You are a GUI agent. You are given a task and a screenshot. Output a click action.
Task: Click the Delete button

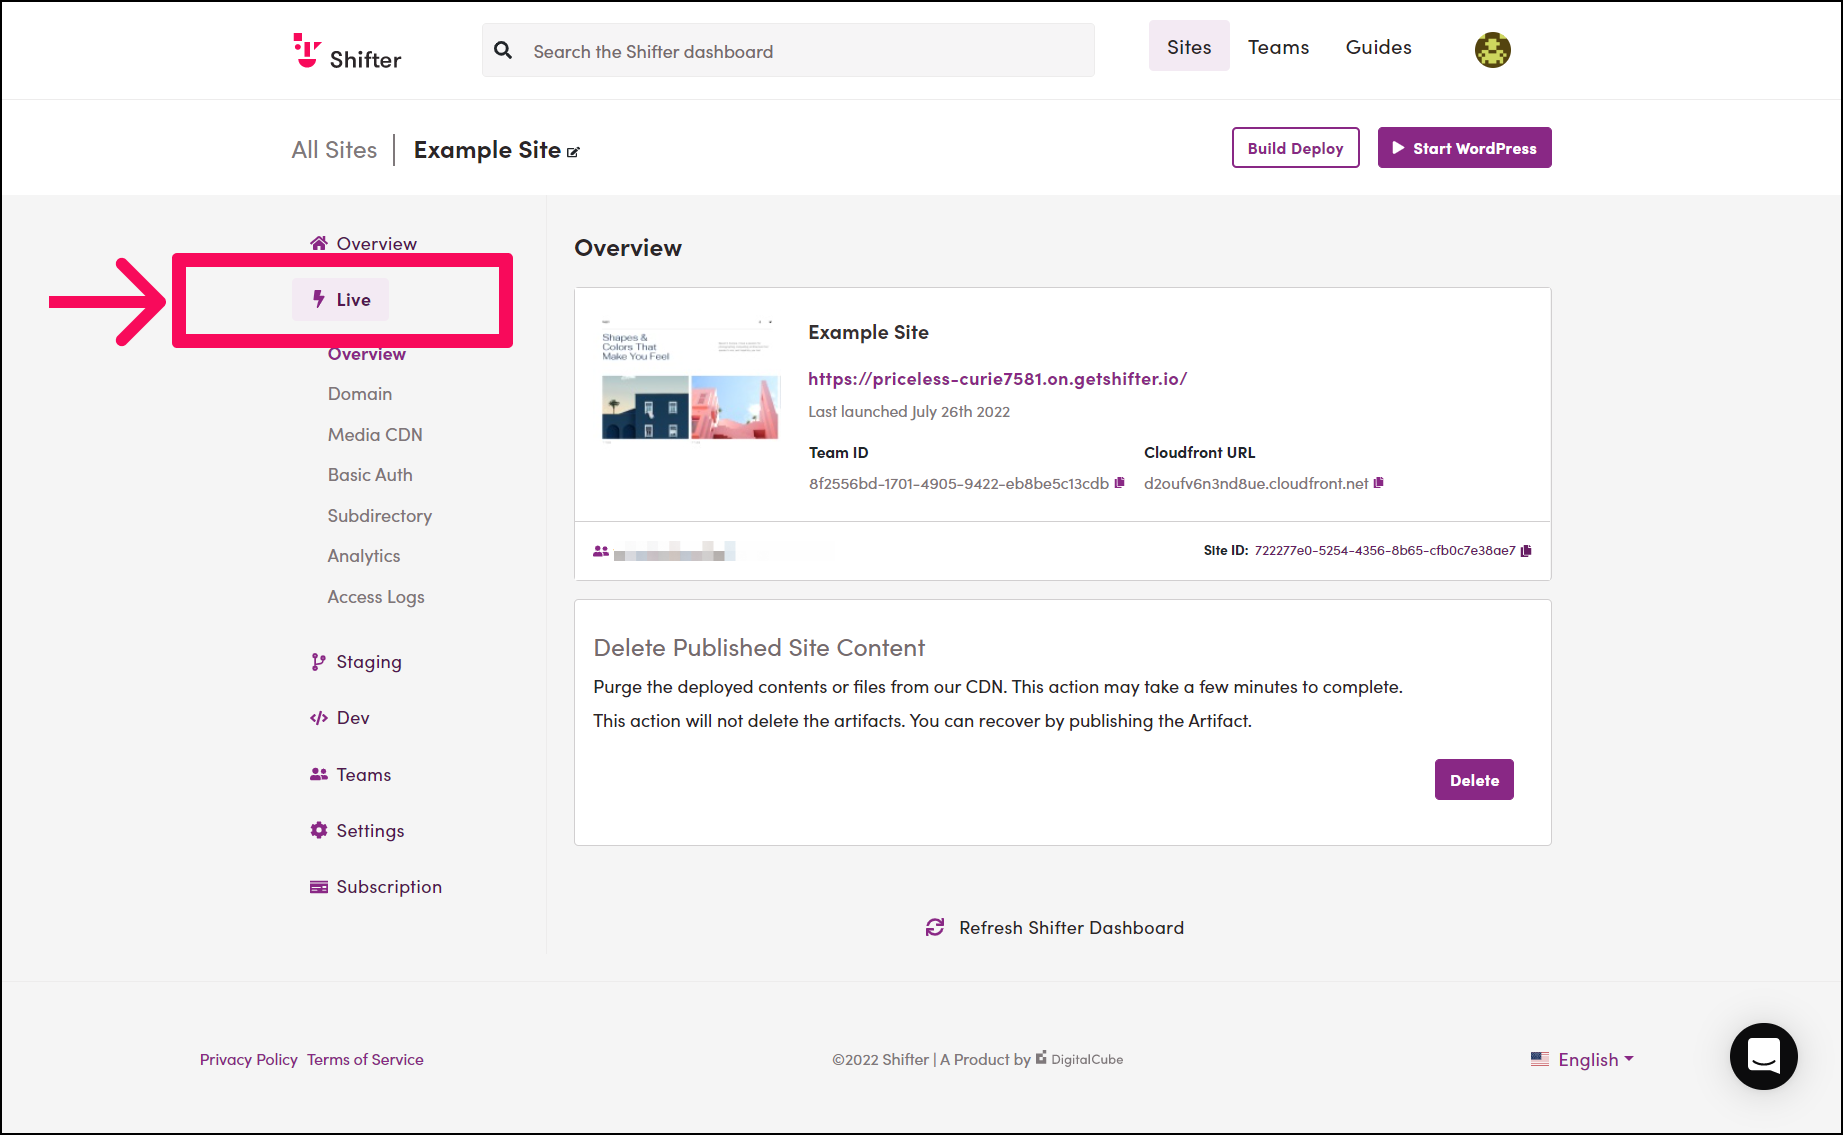(1474, 780)
